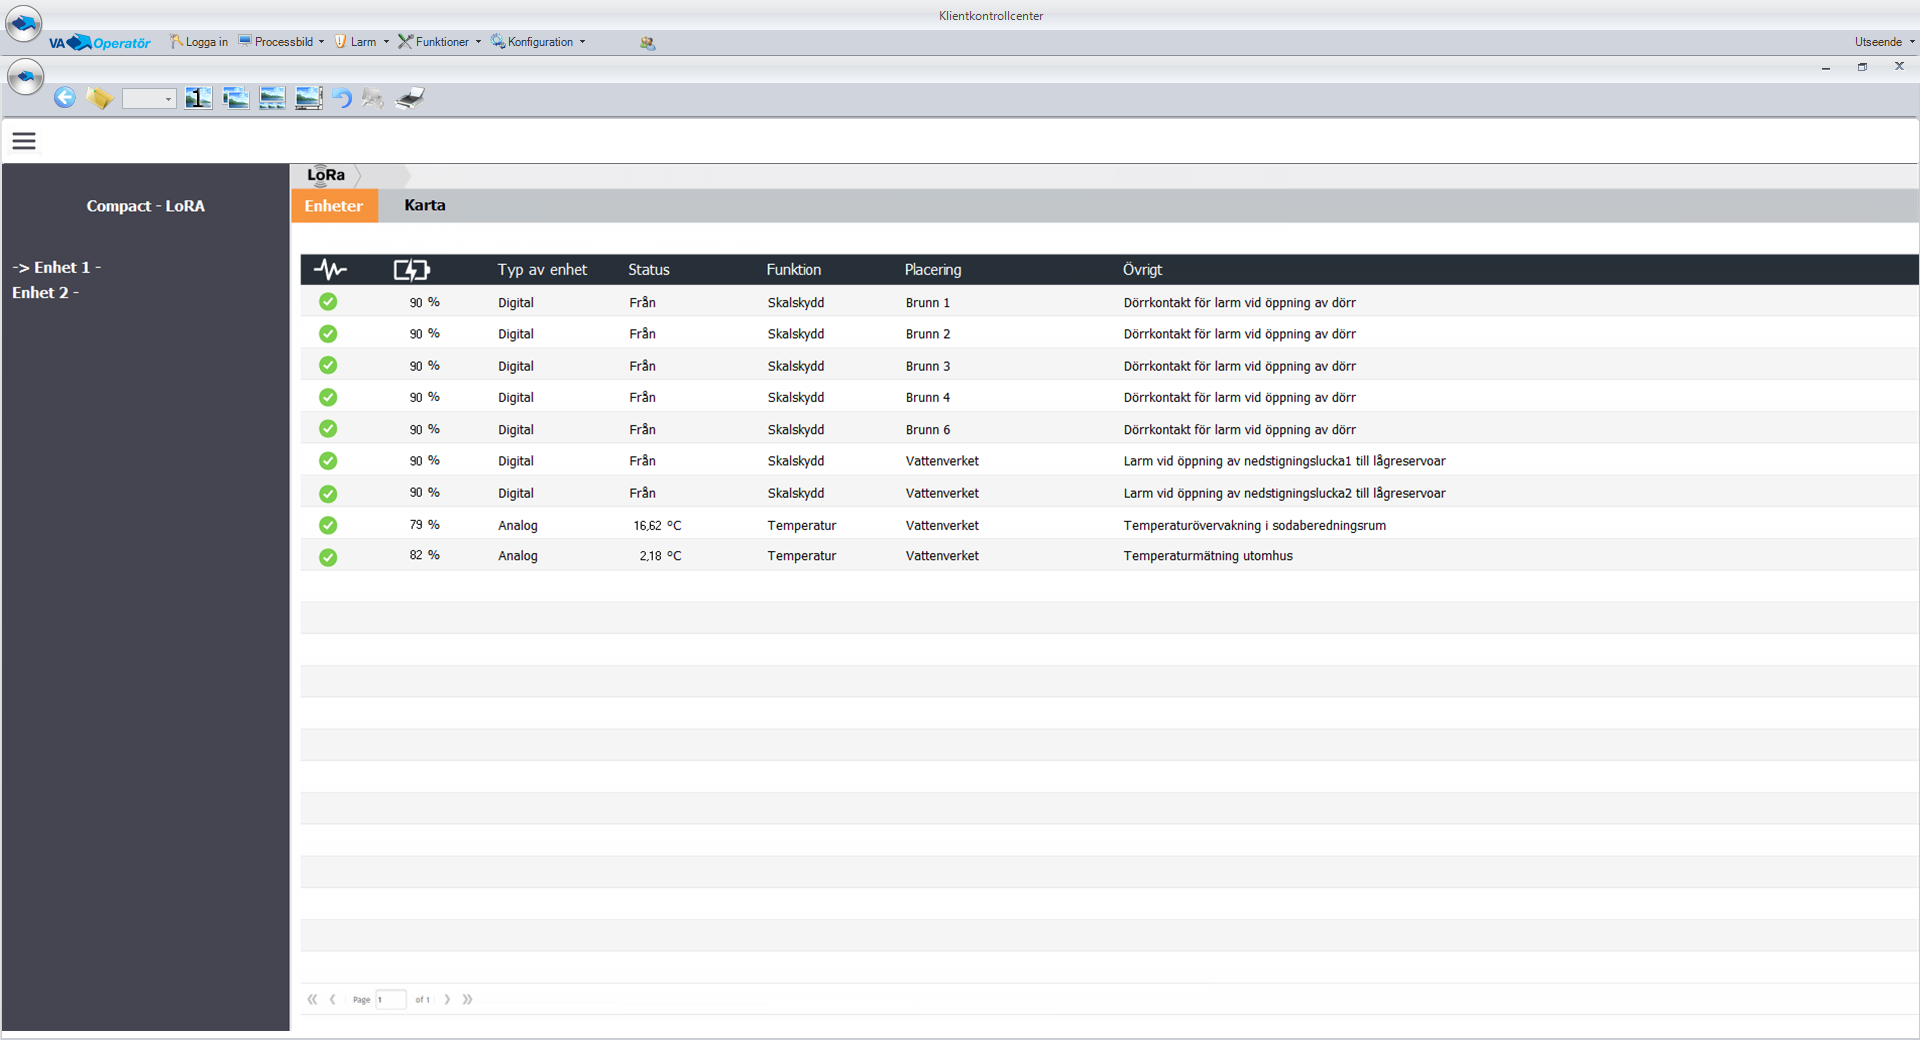The image size is (1920, 1040).
Task: Open the hamburger menu icon
Action: point(24,141)
